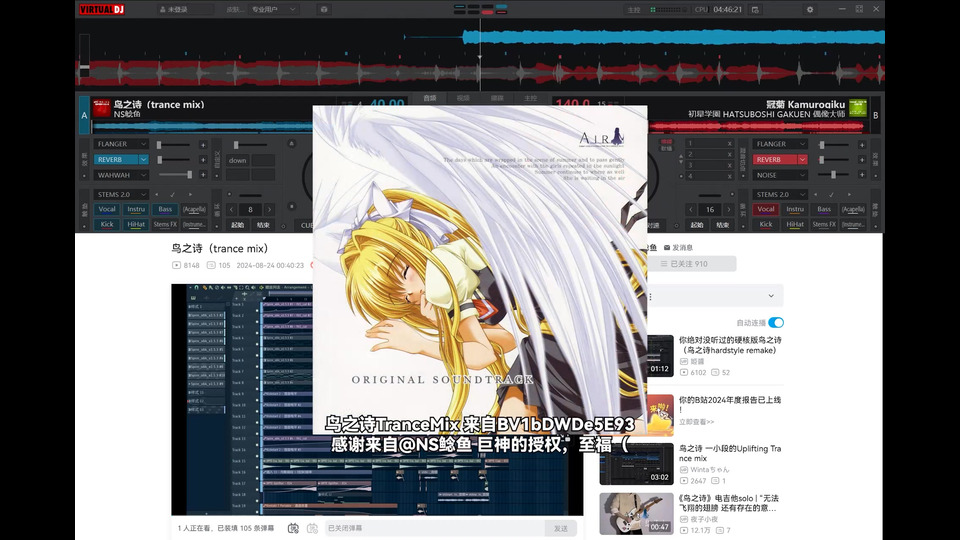960x540 pixels.
Task: Select deck B letter tab
Action: 876,115
